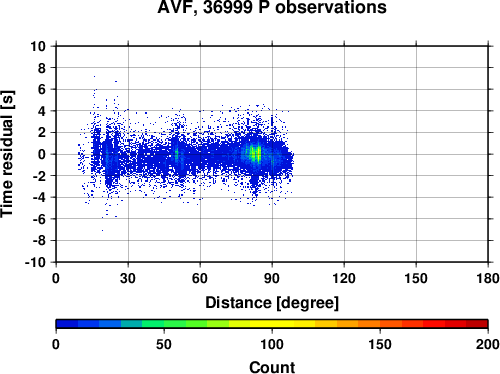Screen dimensions: 500x374
Task: Click the green-yellow density hotspot near 85 degrees
Action: pyautogui.click(x=255, y=154)
